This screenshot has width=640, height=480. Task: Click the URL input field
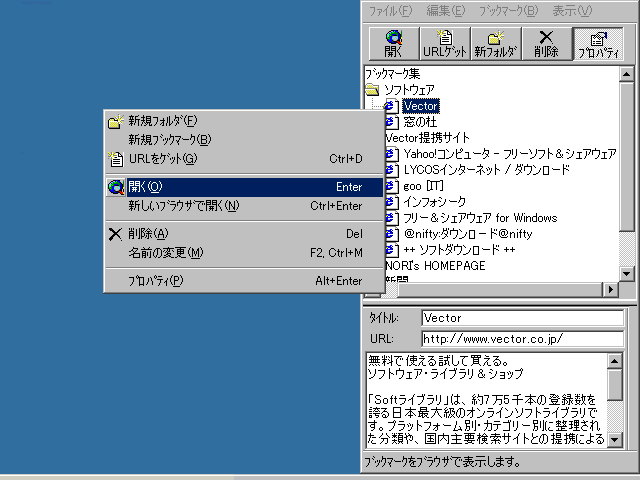tap(522, 339)
